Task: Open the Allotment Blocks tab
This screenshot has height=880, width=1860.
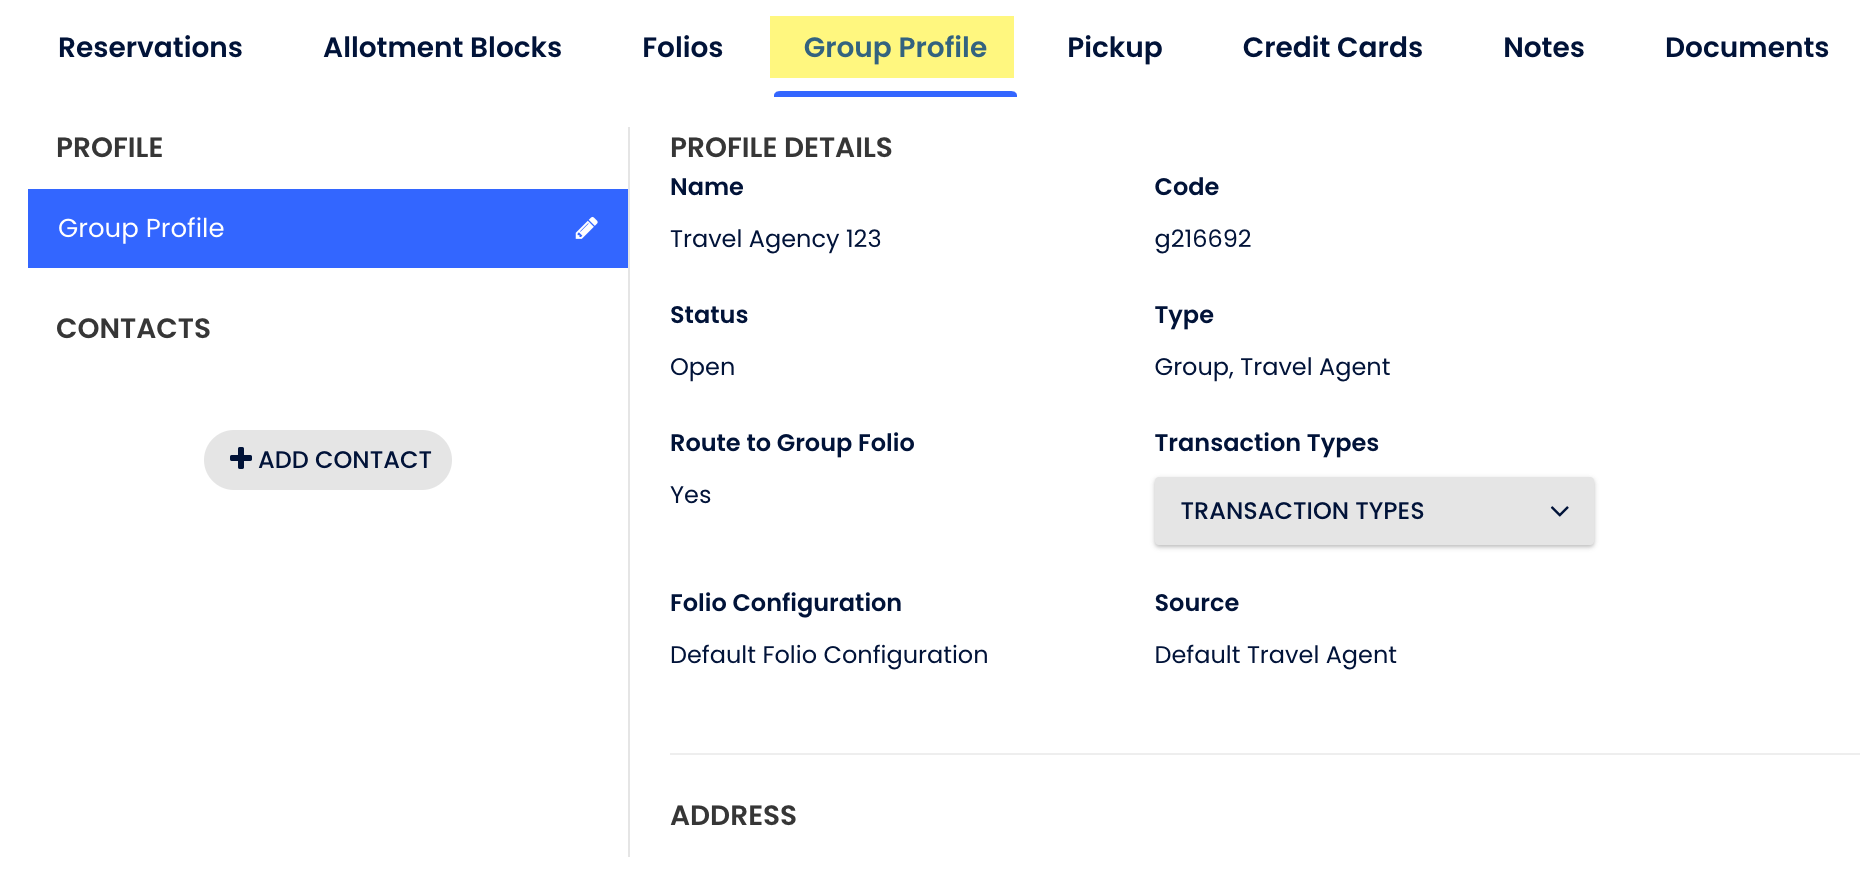Action: pos(442,47)
